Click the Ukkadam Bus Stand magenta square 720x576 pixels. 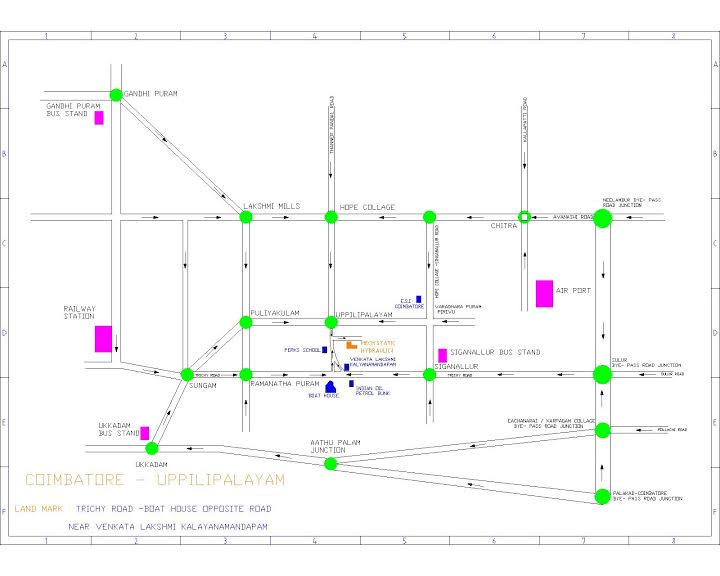click(145, 433)
